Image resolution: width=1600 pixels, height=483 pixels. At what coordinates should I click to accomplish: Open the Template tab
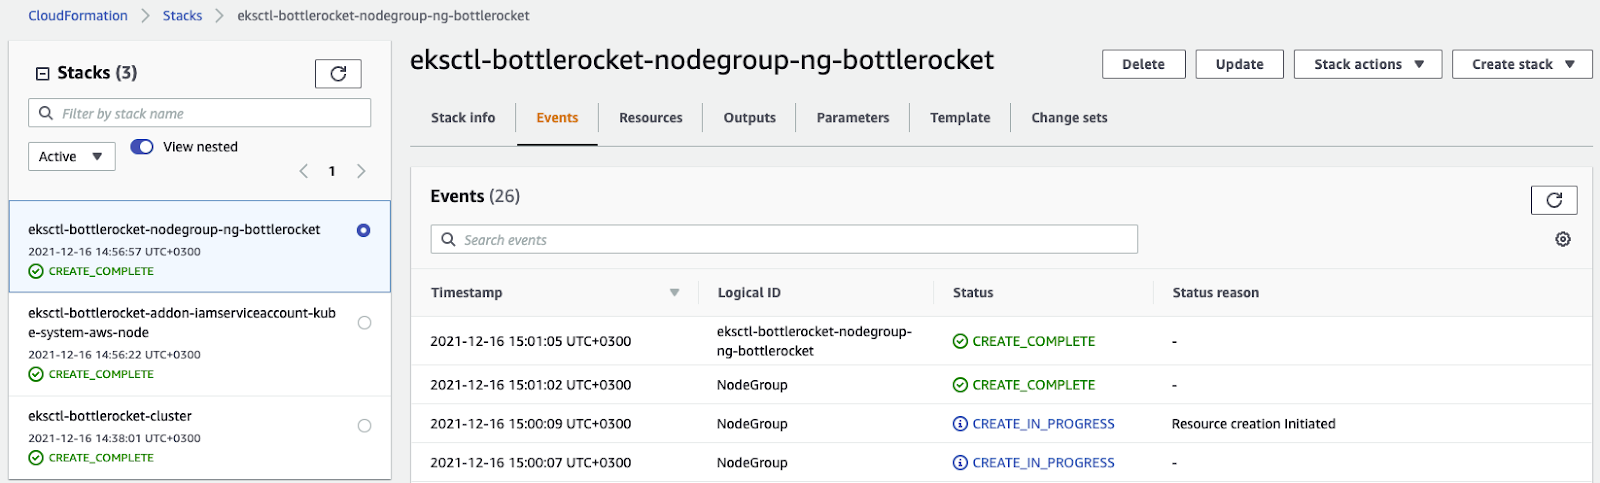(959, 118)
